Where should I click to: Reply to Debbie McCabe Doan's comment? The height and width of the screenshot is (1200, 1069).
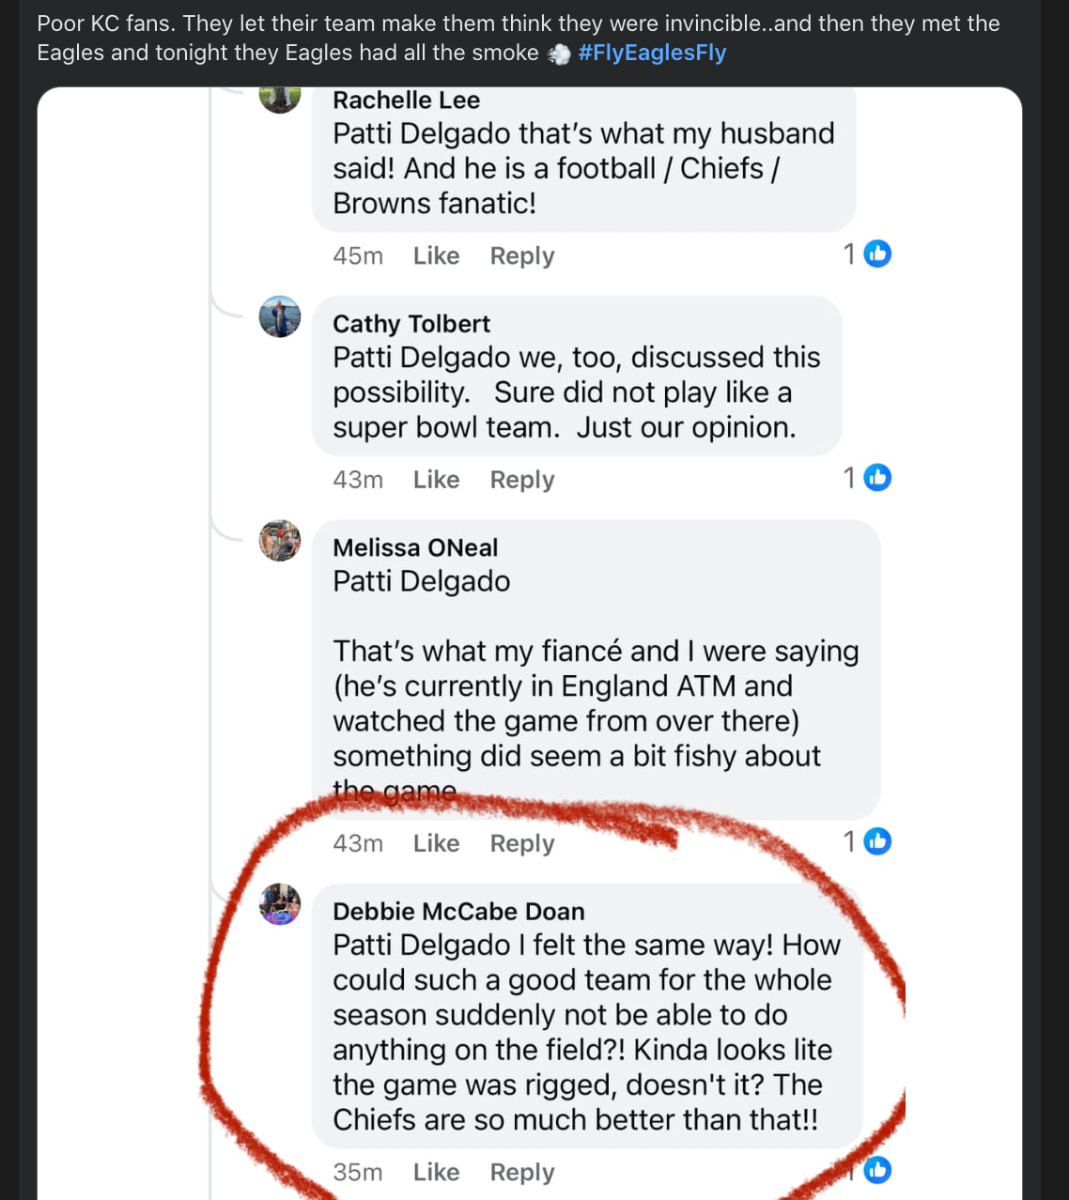tap(522, 1172)
